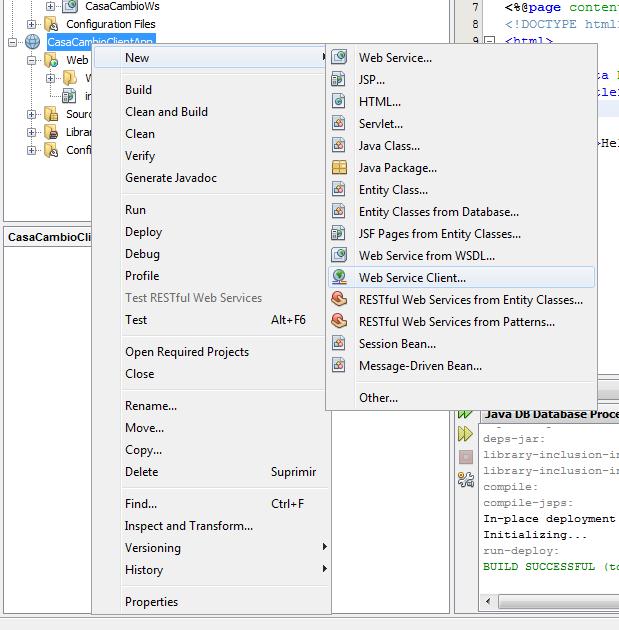The image size is (619, 630).
Task: Click the output settings wrench icon
Action: click(x=466, y=479)
